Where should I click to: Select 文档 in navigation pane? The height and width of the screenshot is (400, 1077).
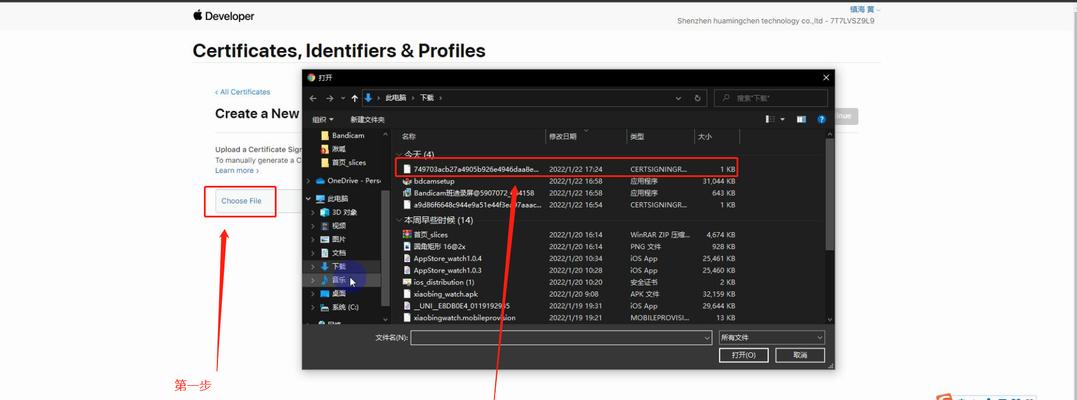333,253
